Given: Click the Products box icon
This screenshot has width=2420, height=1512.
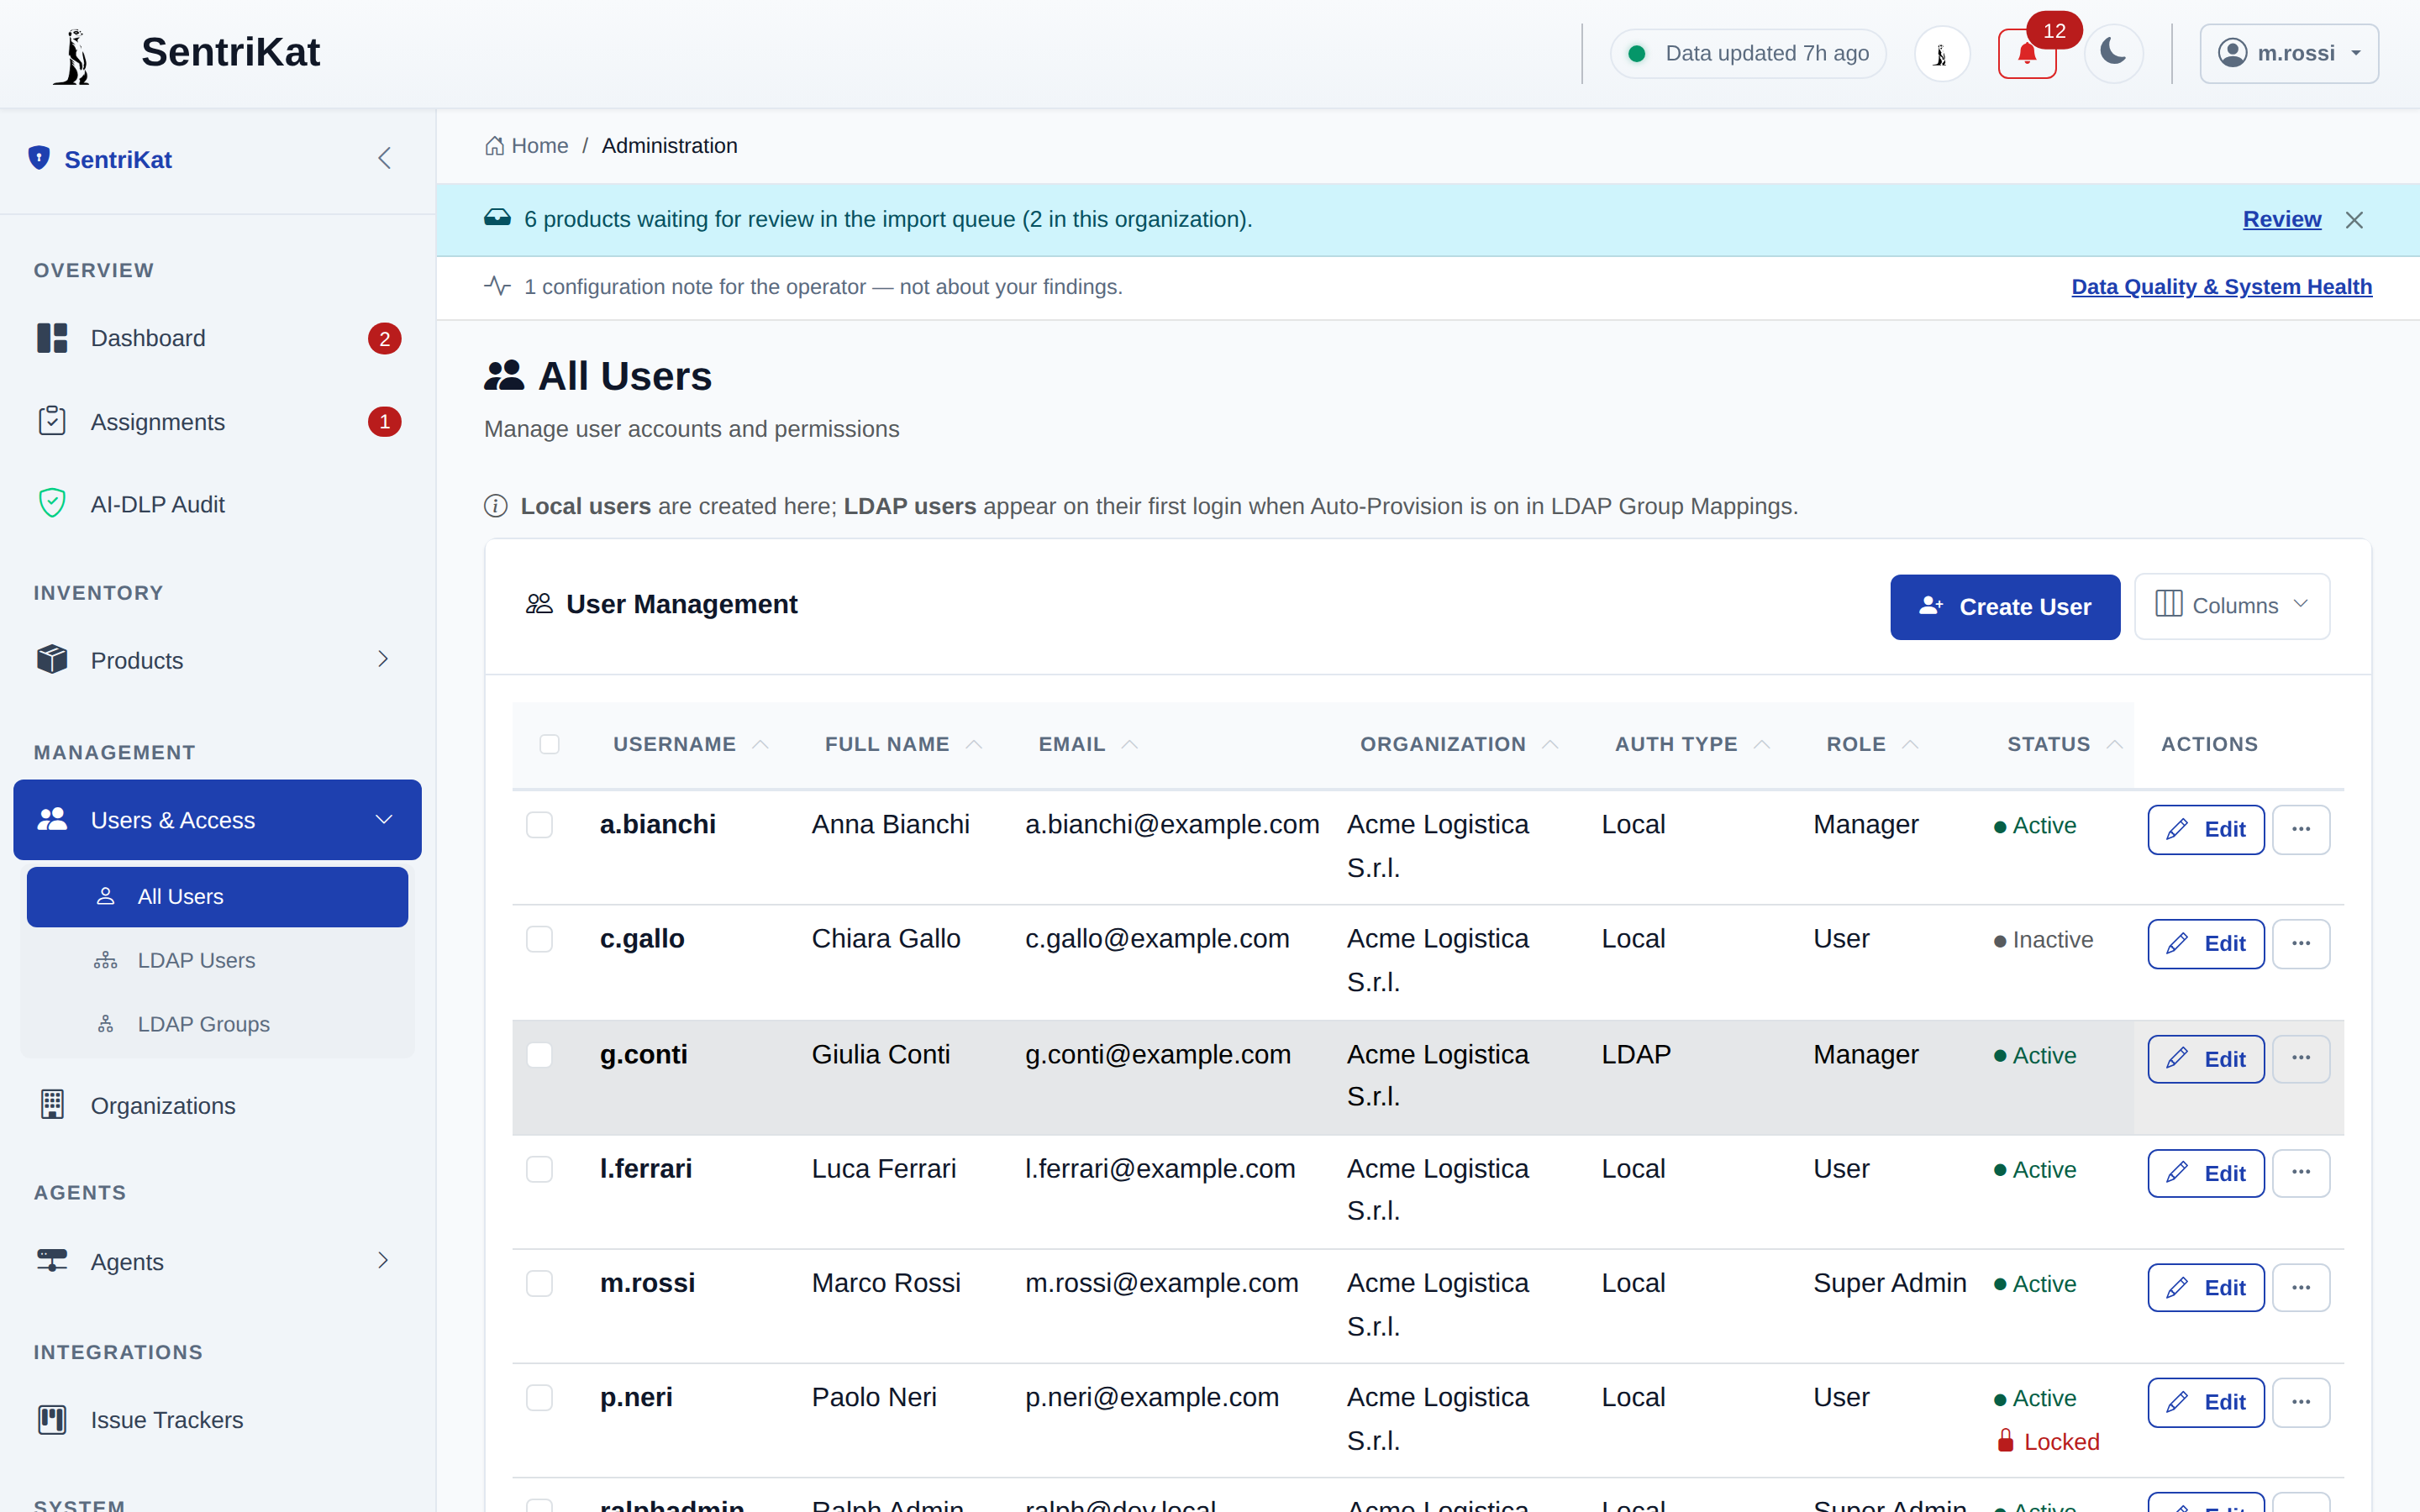Looking at the screenshot, I should (52, 659).
